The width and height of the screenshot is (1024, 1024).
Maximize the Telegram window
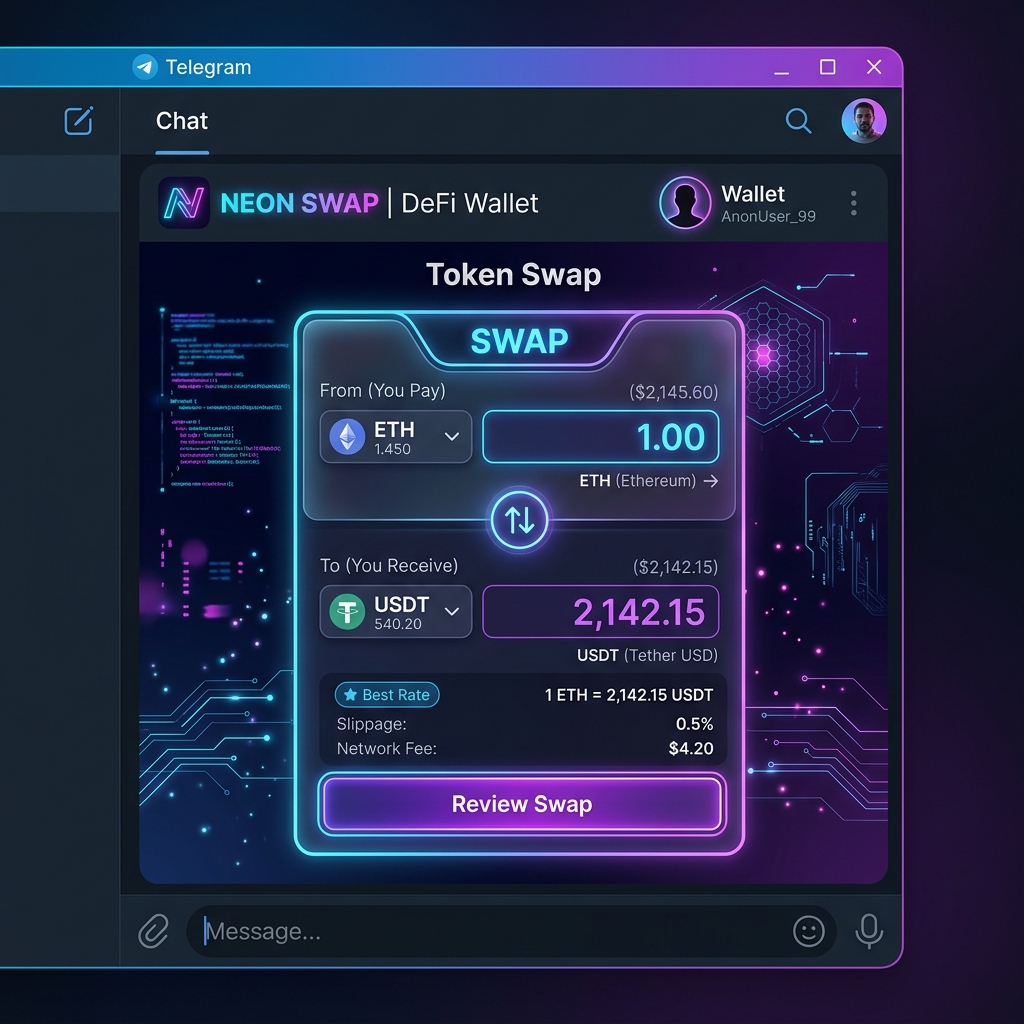[x=827, y=67]
